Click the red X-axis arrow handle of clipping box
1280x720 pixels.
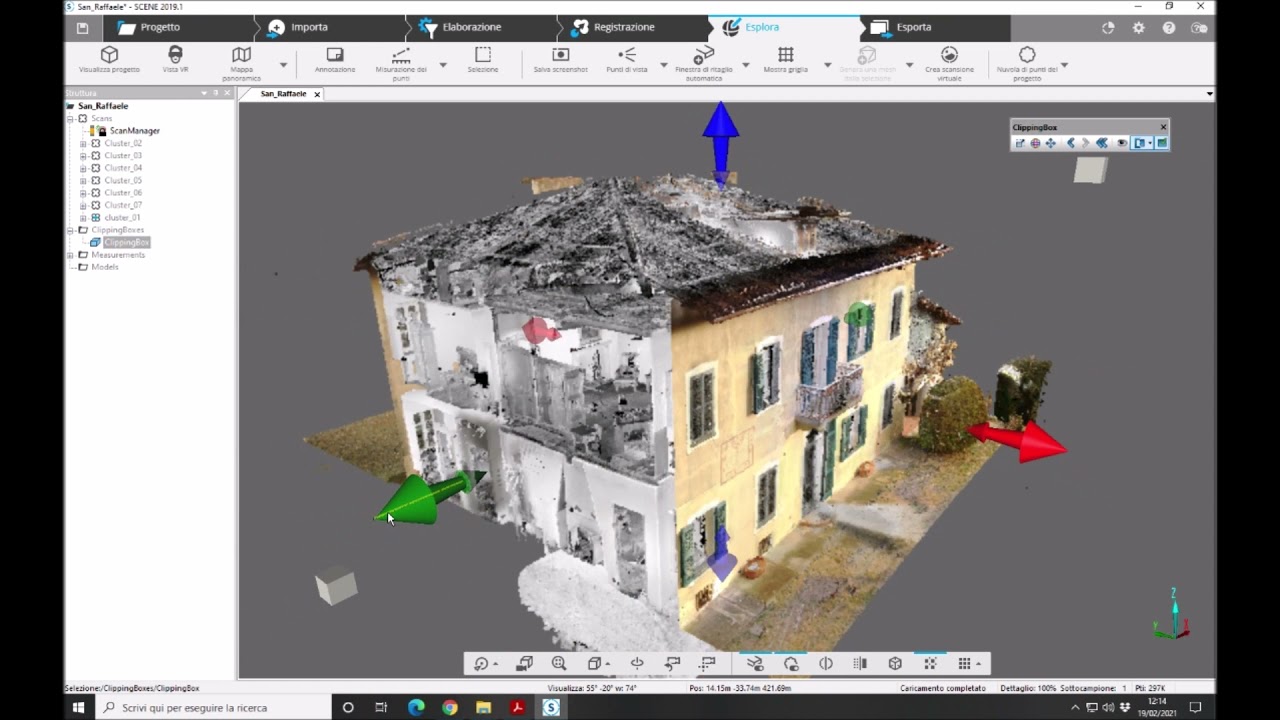(1020, 441)
